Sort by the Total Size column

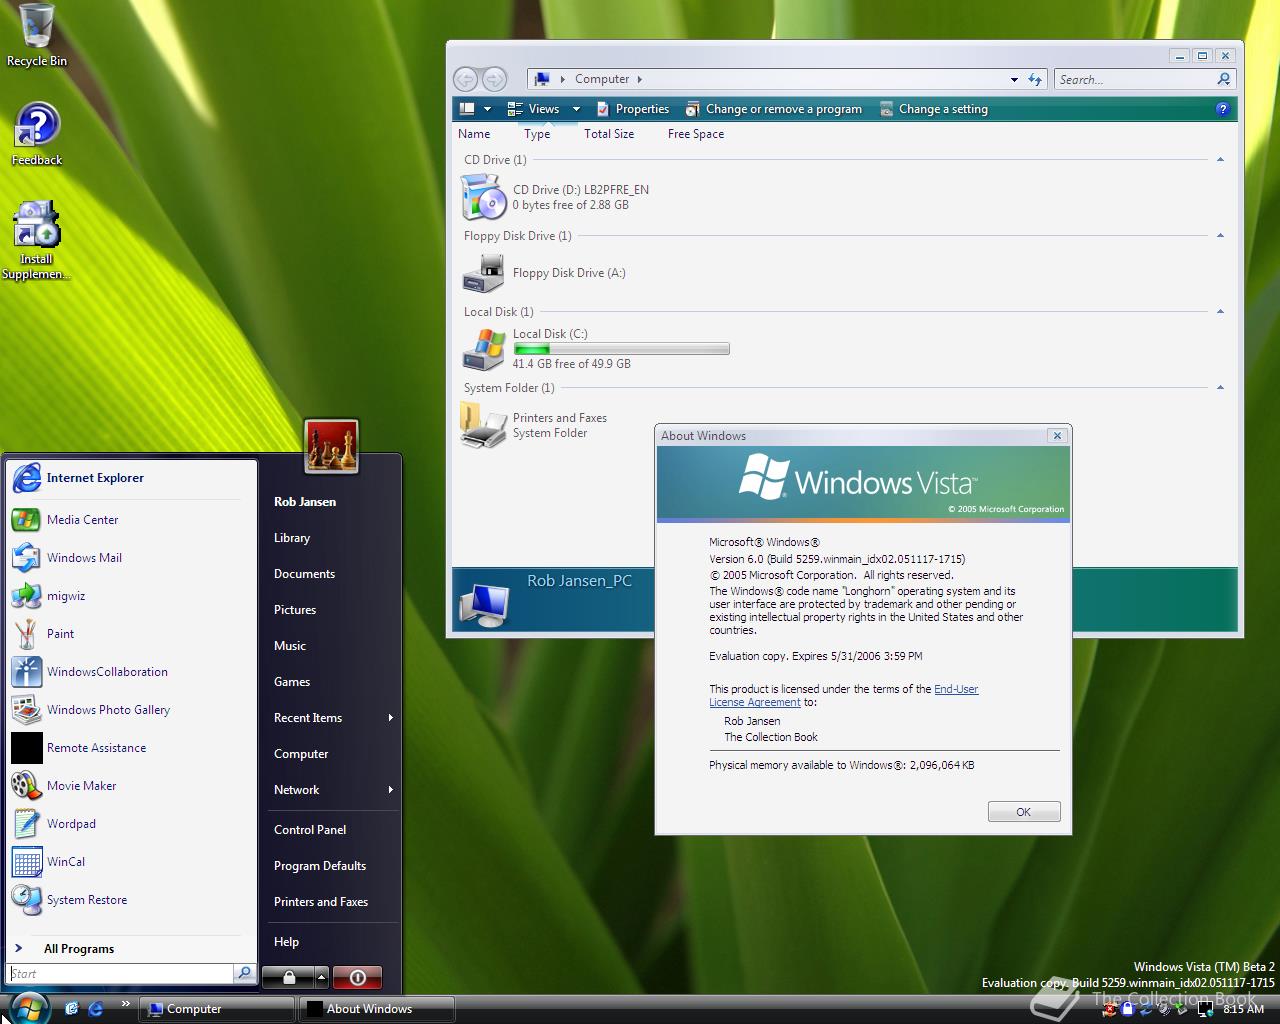pyautogui.click(x=609, y=134)
